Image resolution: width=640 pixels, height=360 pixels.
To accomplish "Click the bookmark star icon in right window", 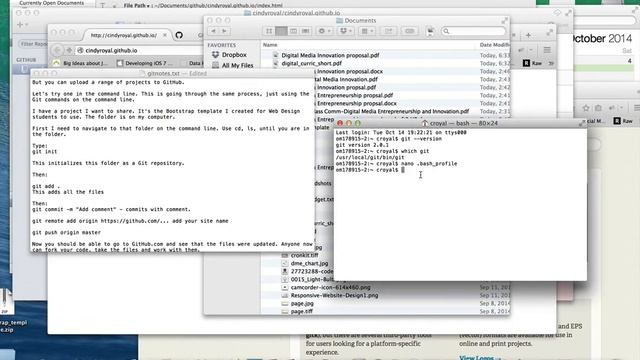I will (x=586, y=108).
